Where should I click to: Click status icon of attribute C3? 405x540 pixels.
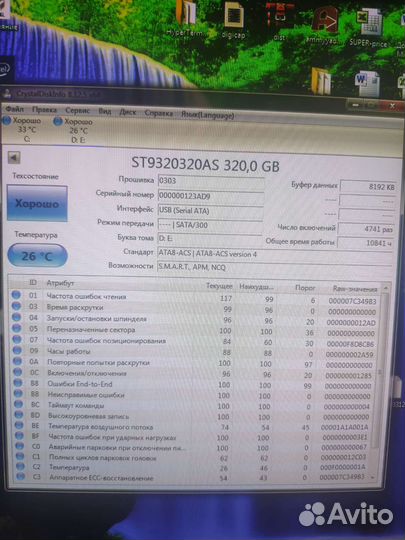pos(21,477)
